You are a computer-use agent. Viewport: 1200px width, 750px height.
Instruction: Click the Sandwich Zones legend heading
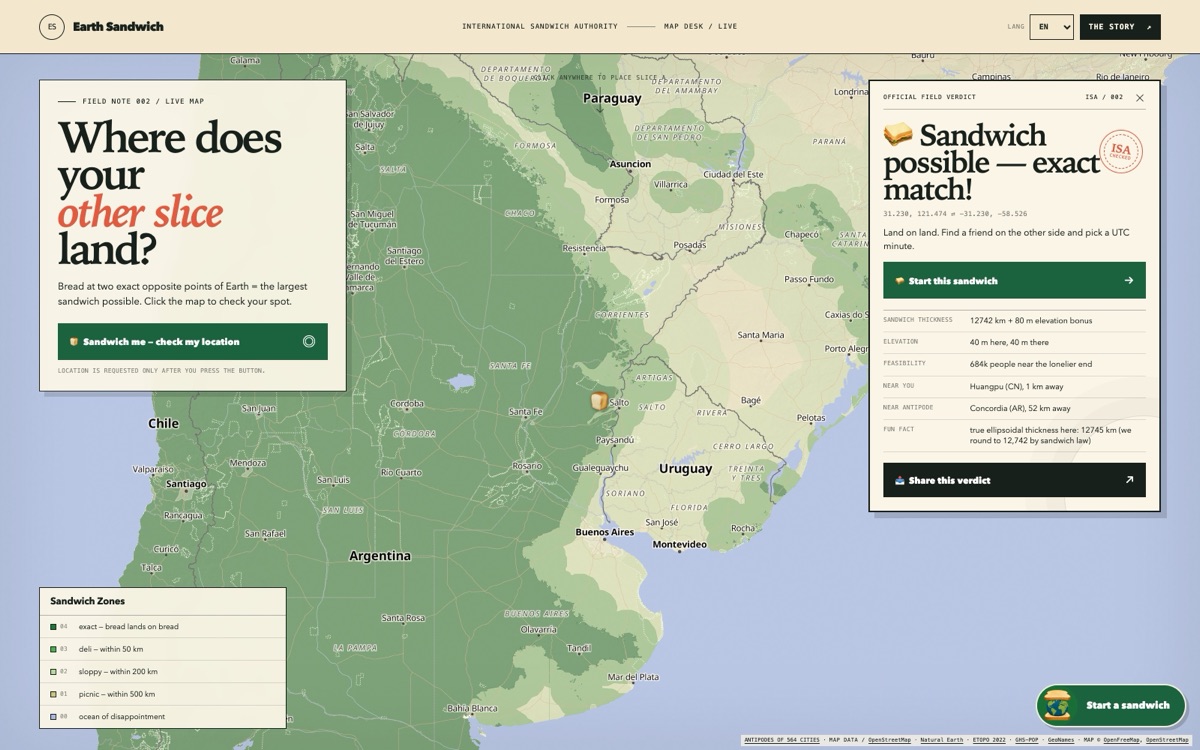click(x=88, y=601)
